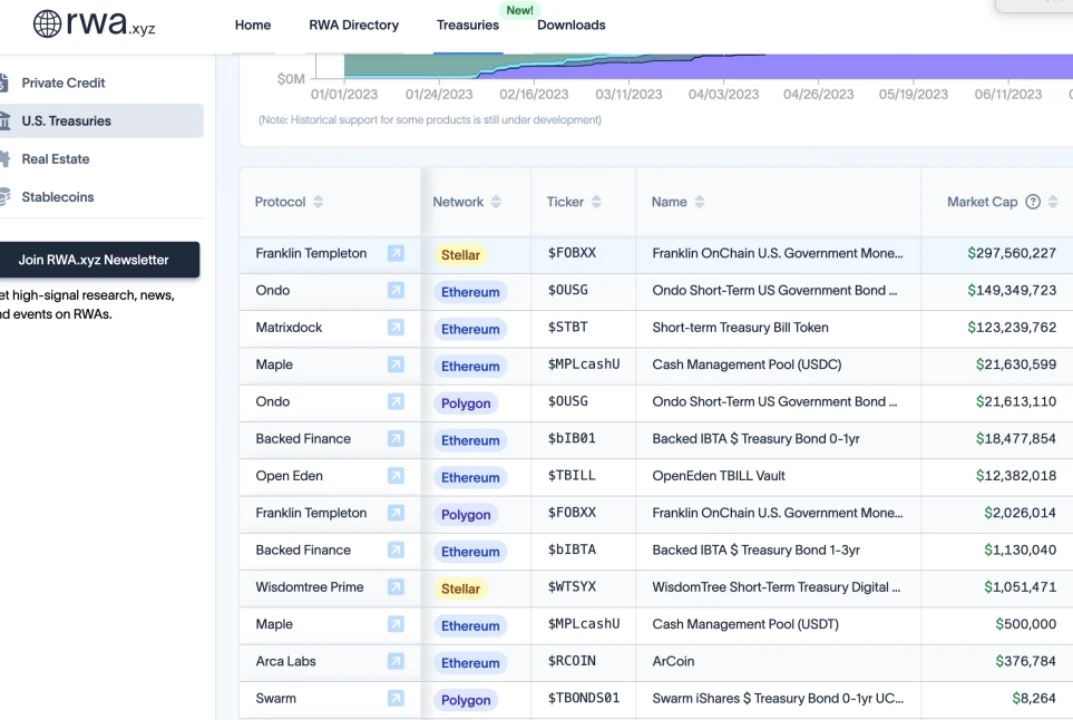
Task: Click Open Eden's external link arrow icon
Action: pyautogui.click(x=396, y=476)
